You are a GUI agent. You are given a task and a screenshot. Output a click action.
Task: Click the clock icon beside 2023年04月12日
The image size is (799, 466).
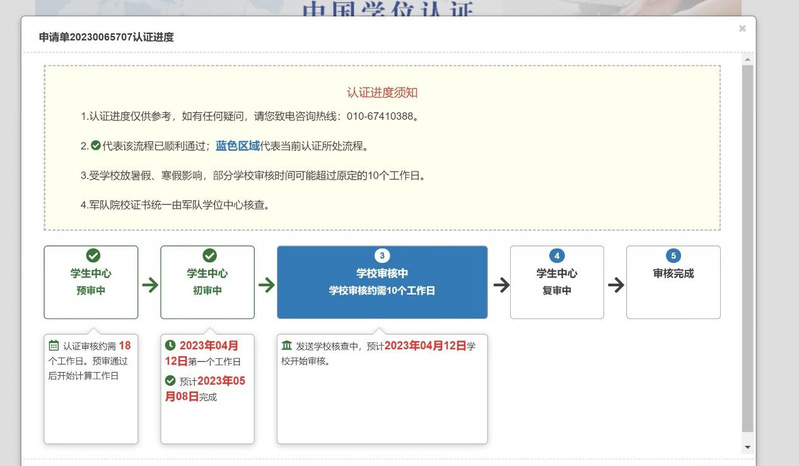click(170, 346)
